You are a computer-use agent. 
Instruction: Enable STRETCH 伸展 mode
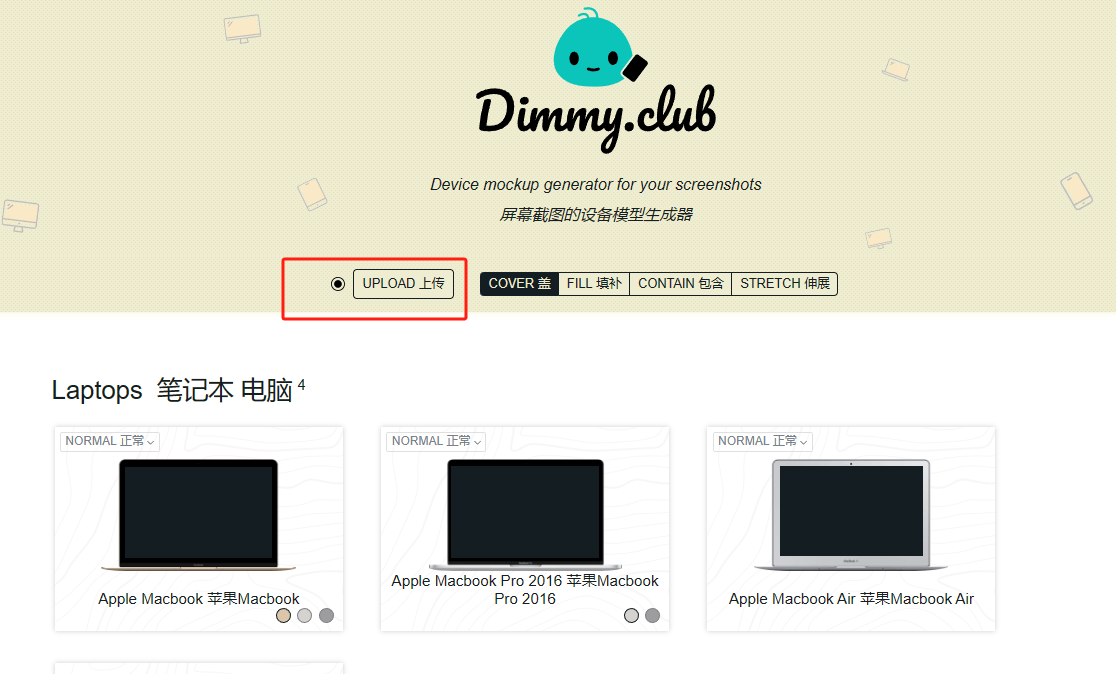click(784, 283)
